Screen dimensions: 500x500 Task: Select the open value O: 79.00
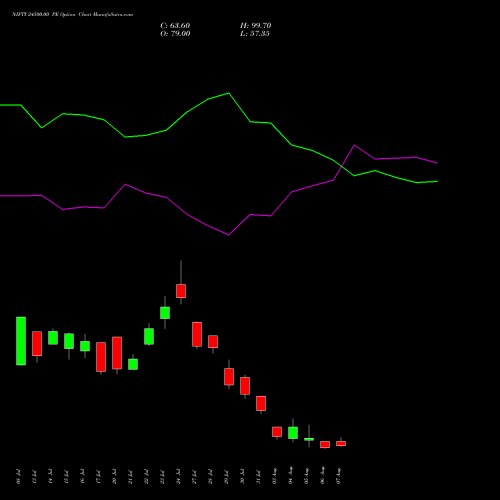click(x=175, y=34)
